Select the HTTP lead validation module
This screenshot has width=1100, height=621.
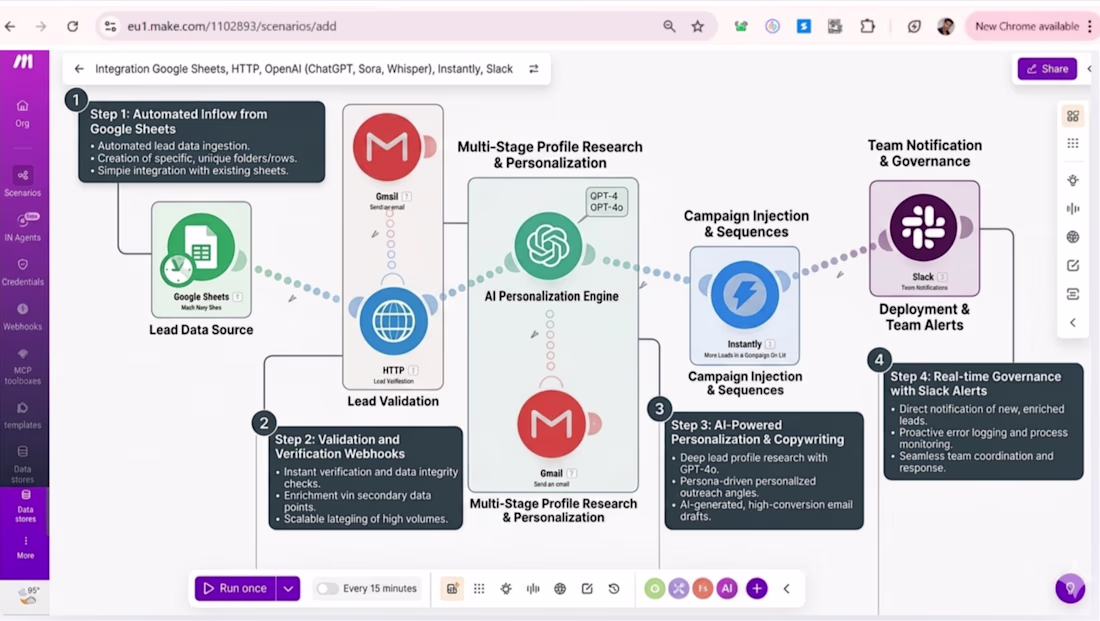(x=394, y=321)
